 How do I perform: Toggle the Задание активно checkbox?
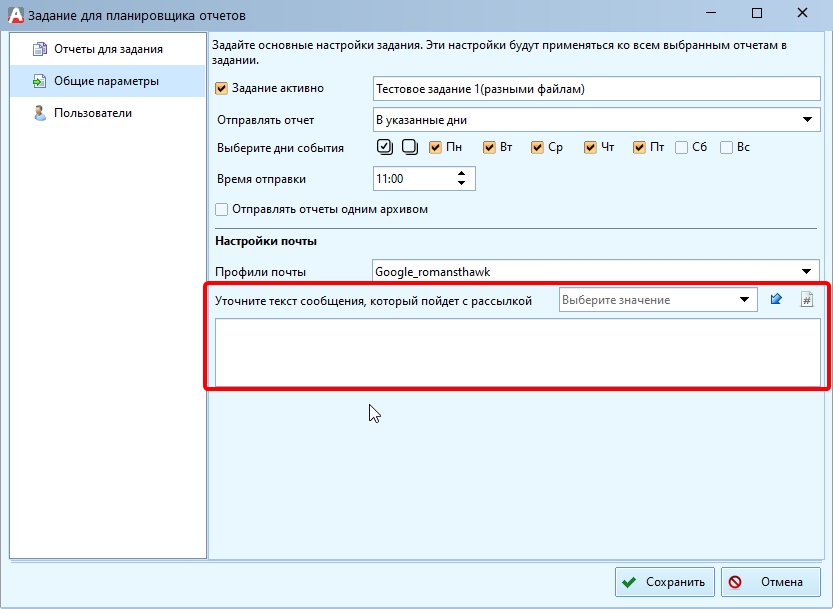point(222,88)
